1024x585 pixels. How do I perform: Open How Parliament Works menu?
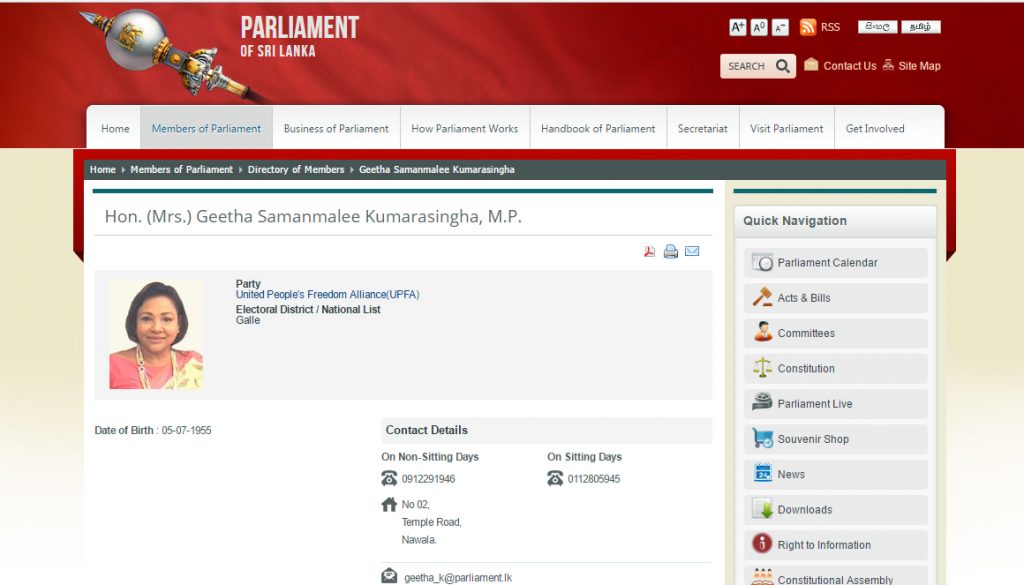[x=465, y=129]
